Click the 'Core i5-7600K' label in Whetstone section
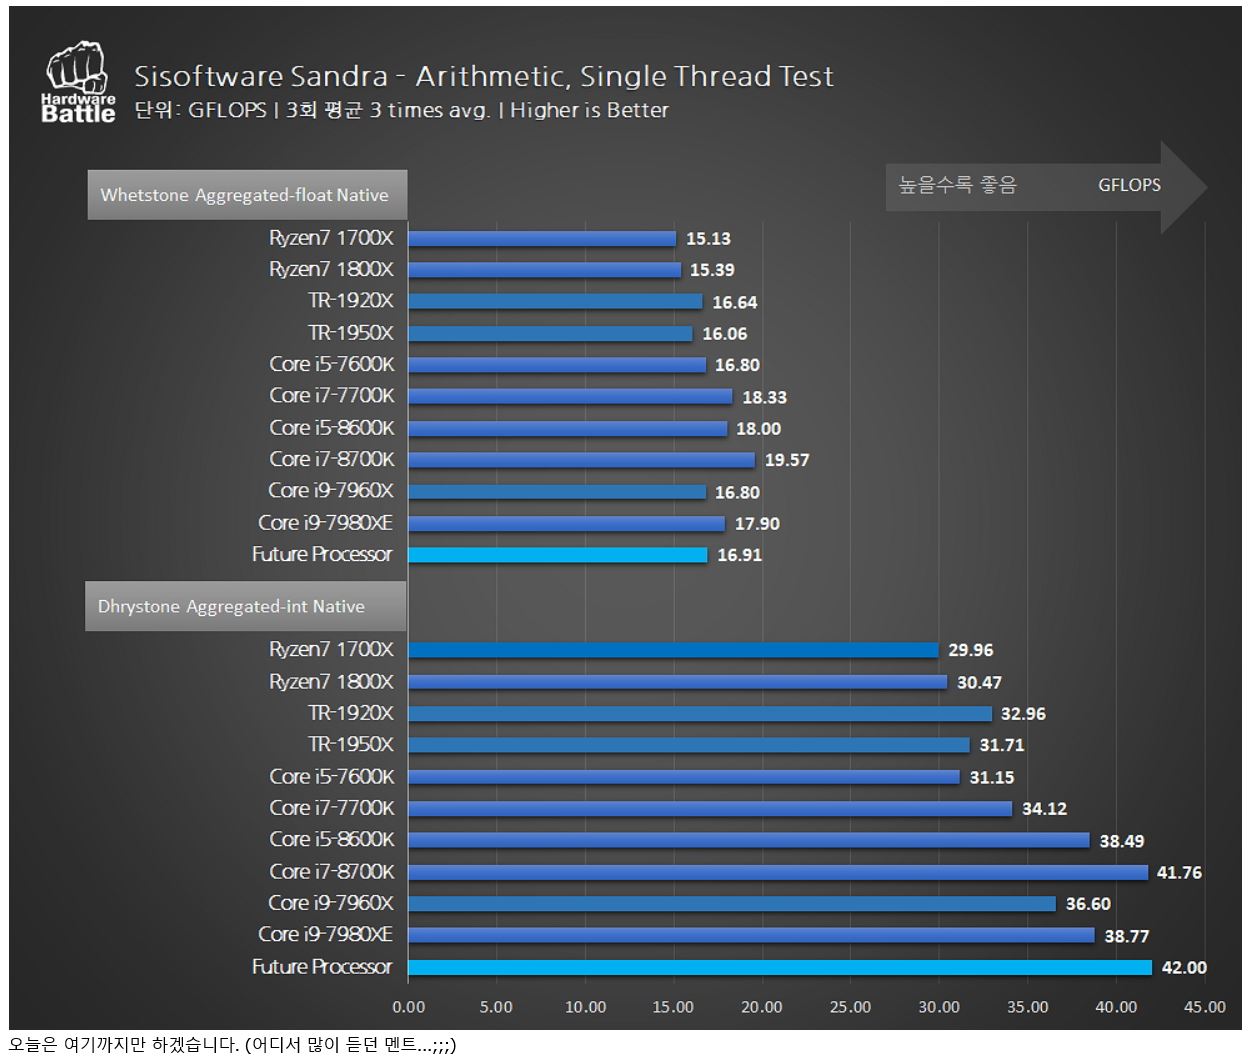1260x1056 pixels. [332, 364]
